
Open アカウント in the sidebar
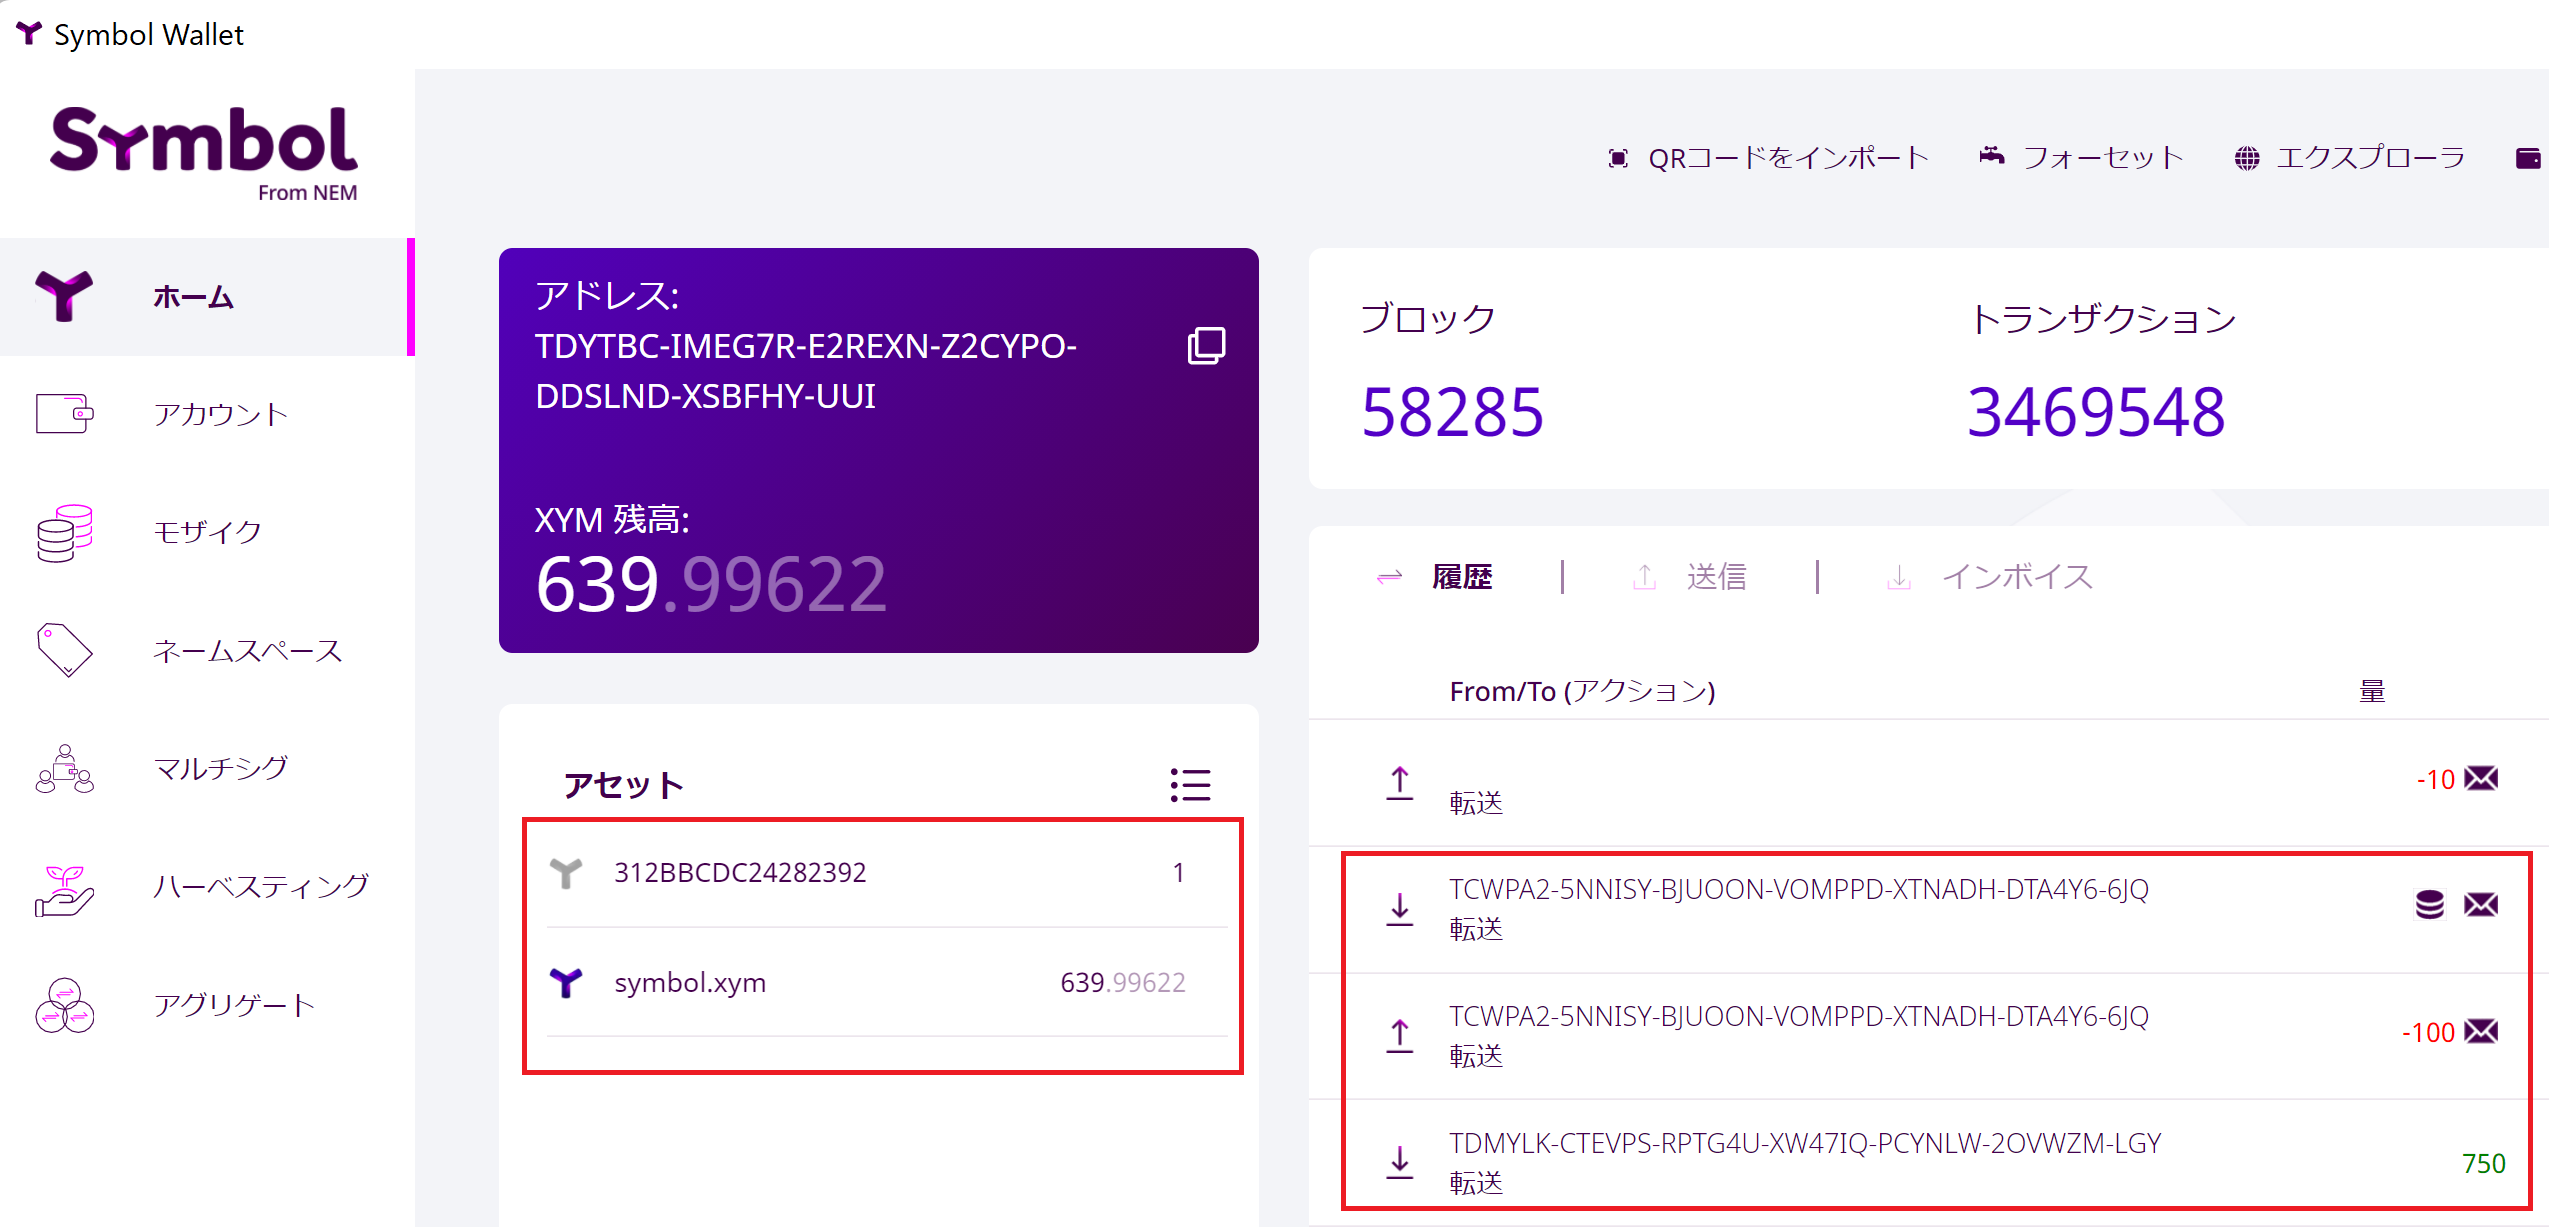(220, 414)
